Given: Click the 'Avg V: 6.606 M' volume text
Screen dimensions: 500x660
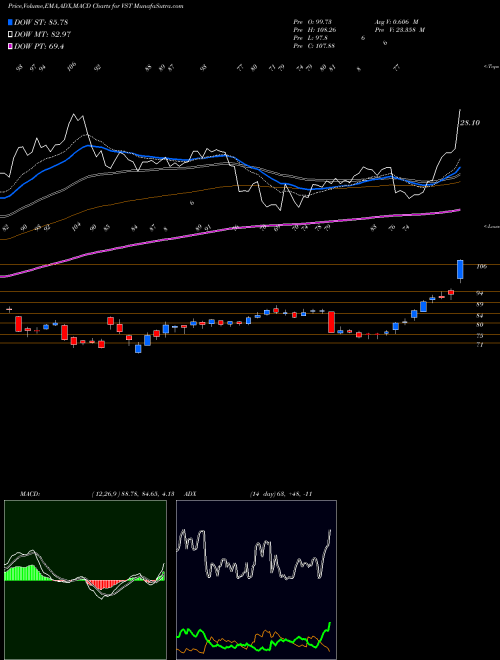Looking at the screenshot, I should coord(396,22).
